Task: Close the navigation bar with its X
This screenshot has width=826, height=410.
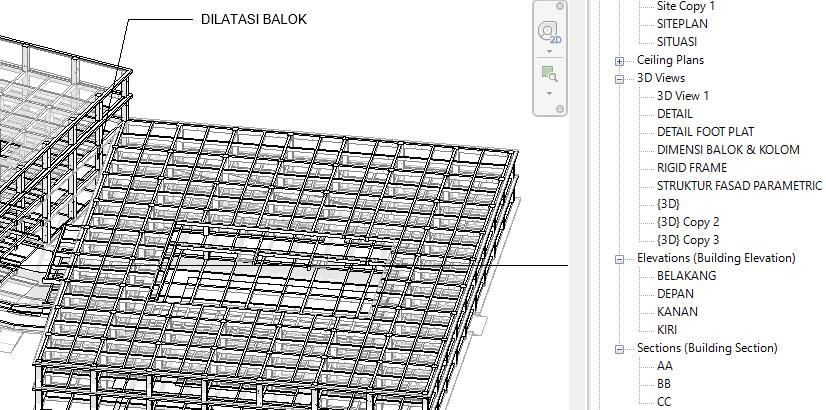Action: click(x=560, y=6)
